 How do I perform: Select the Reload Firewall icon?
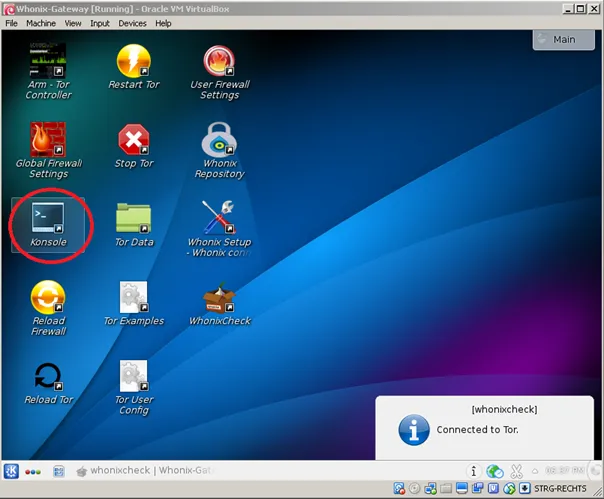point(48,308)
